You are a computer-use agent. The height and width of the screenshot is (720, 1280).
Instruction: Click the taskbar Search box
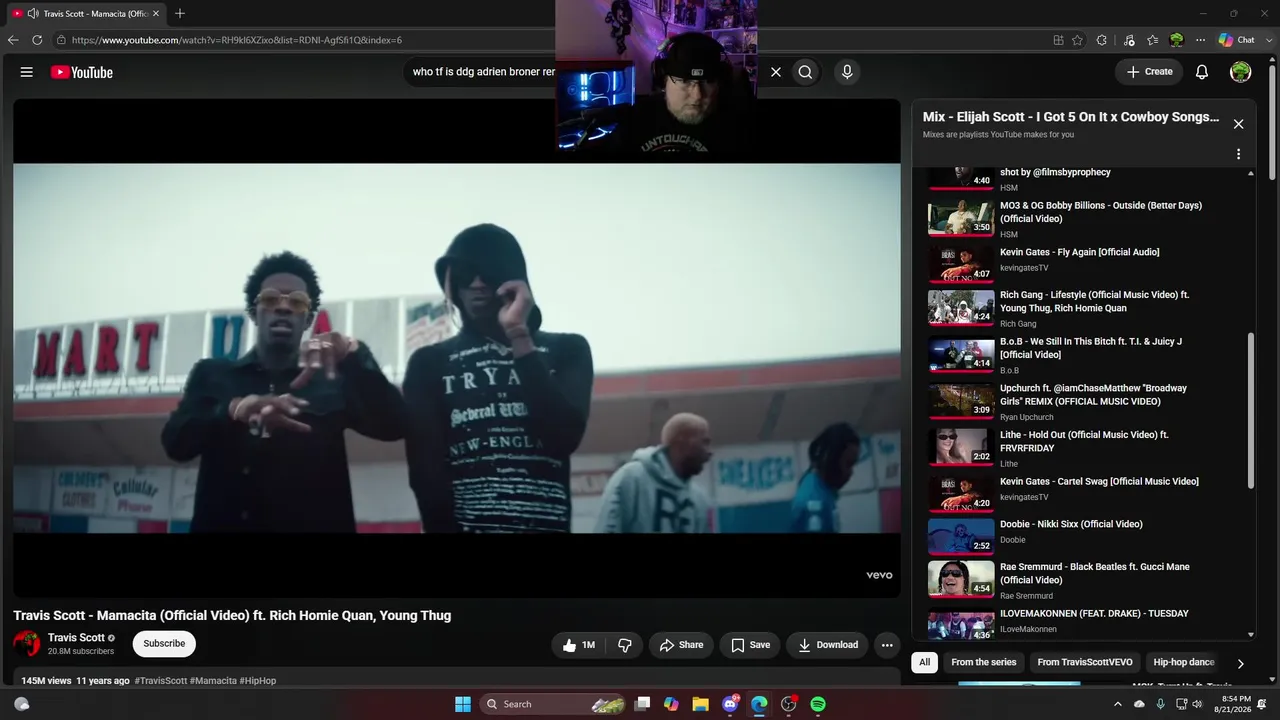[553, 704]
